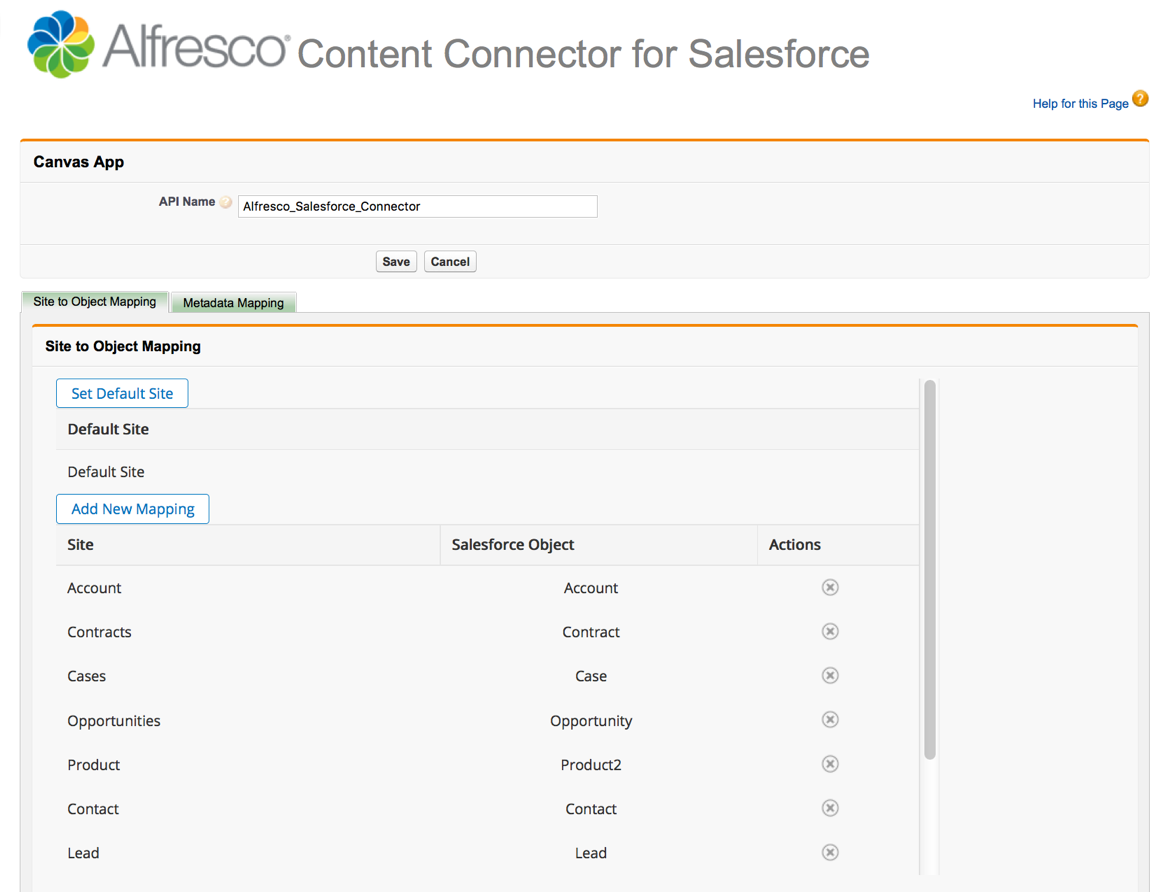This screenshot has height=892, width=1159.
Task: Click the mapping list vertical scrollbar
Action: click(x=930, y=570)
